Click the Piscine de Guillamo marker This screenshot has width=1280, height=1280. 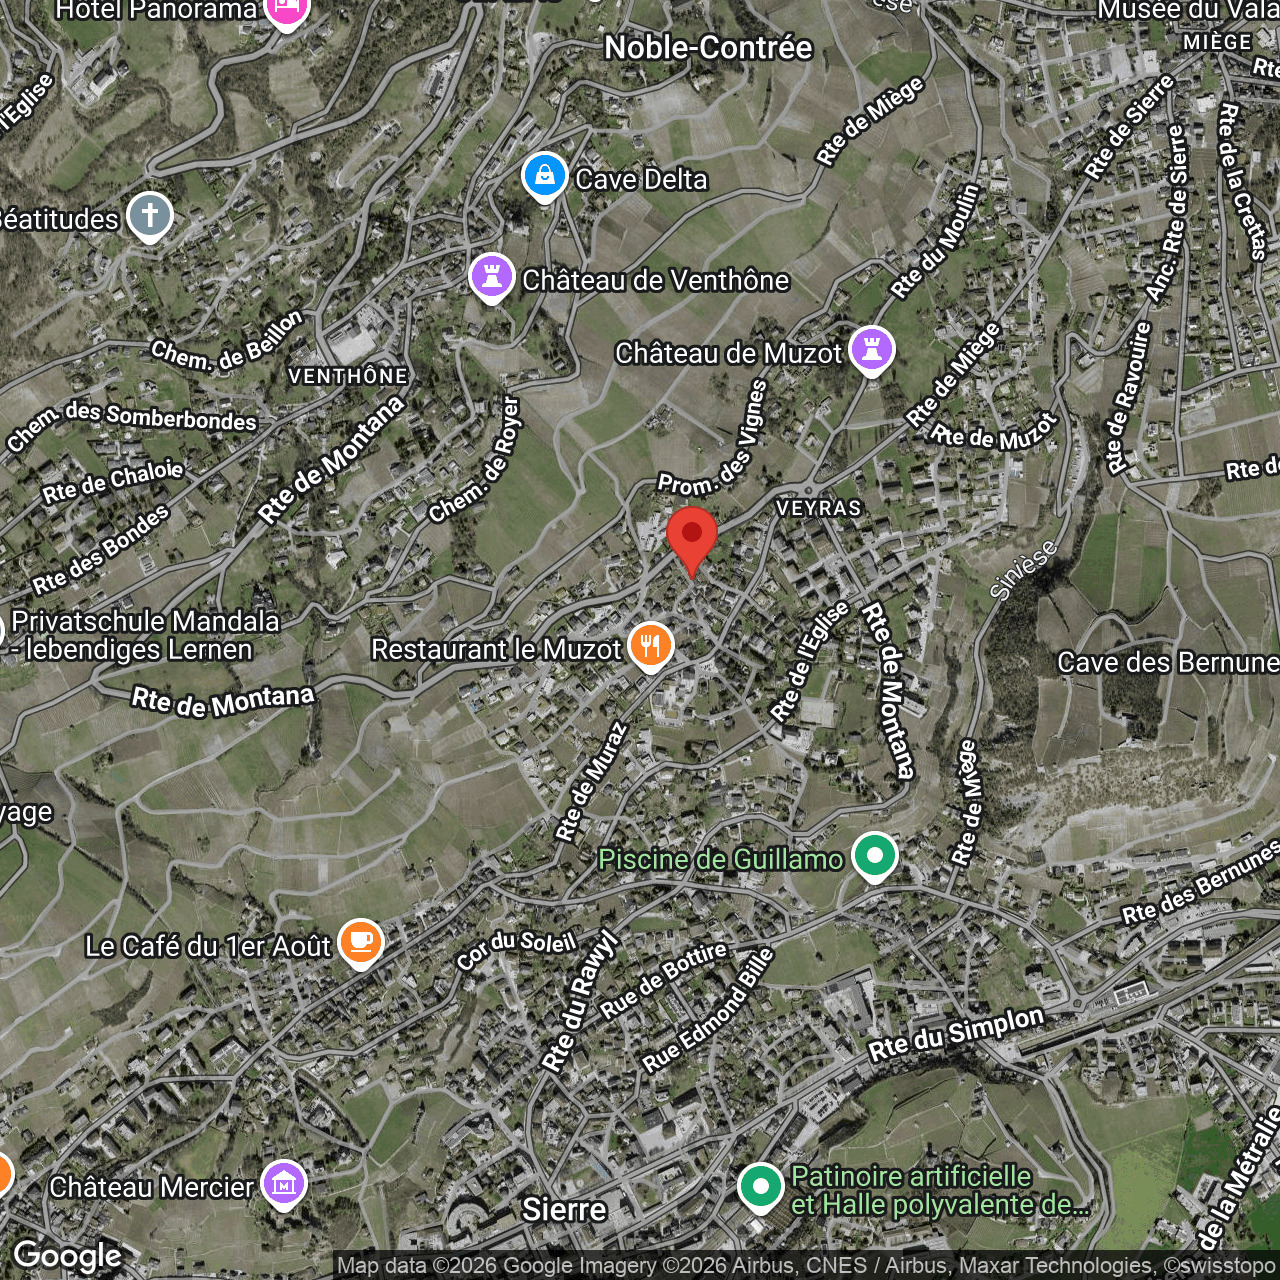pyautogui.click(x=874, y=857)
